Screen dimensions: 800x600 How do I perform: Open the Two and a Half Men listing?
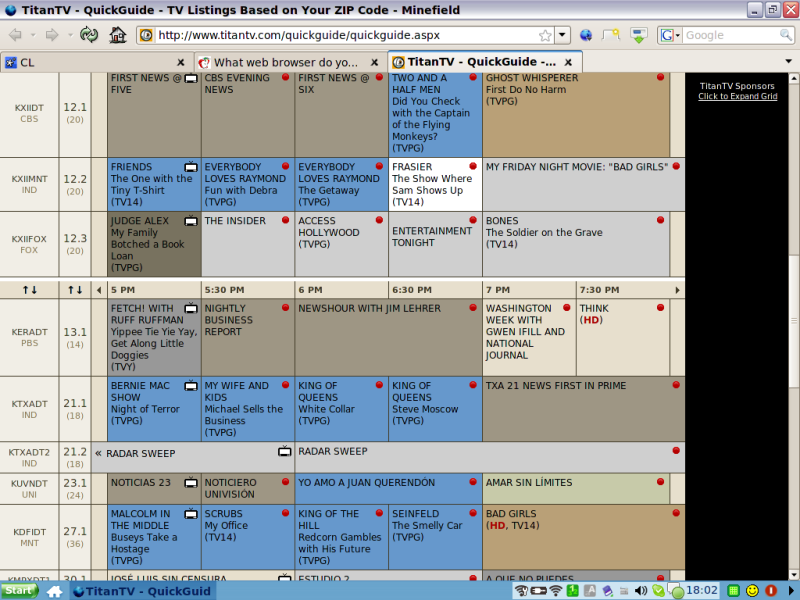(x=435, y=115)
